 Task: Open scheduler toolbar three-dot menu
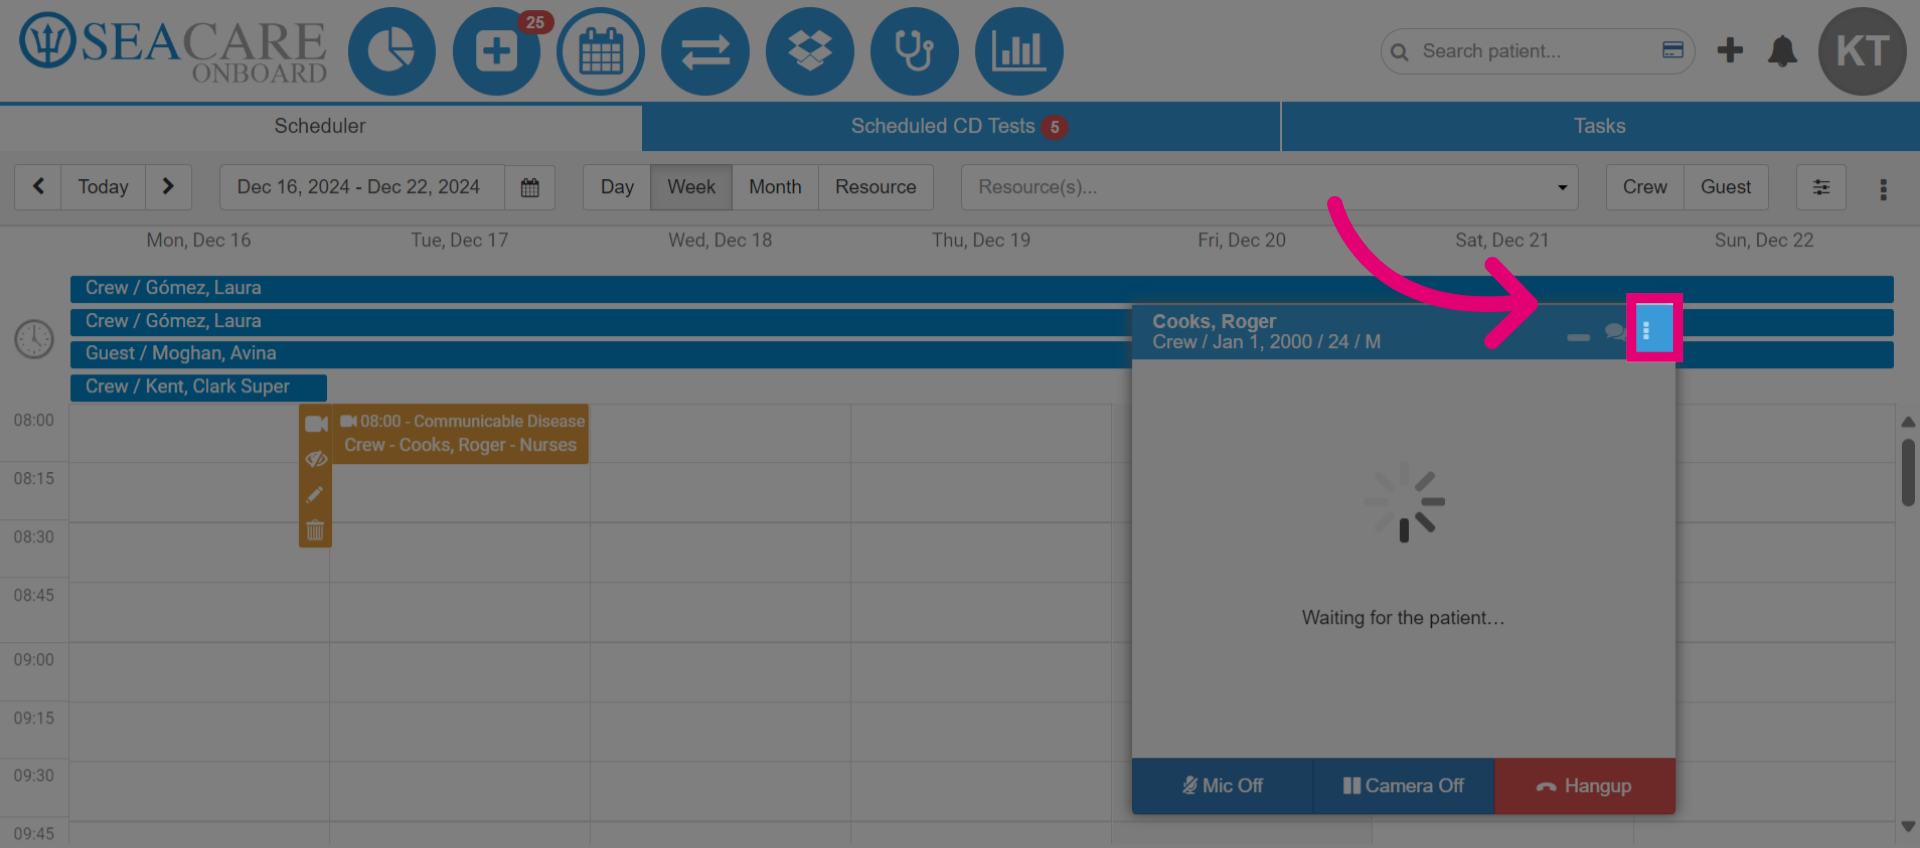point(1883,189)
